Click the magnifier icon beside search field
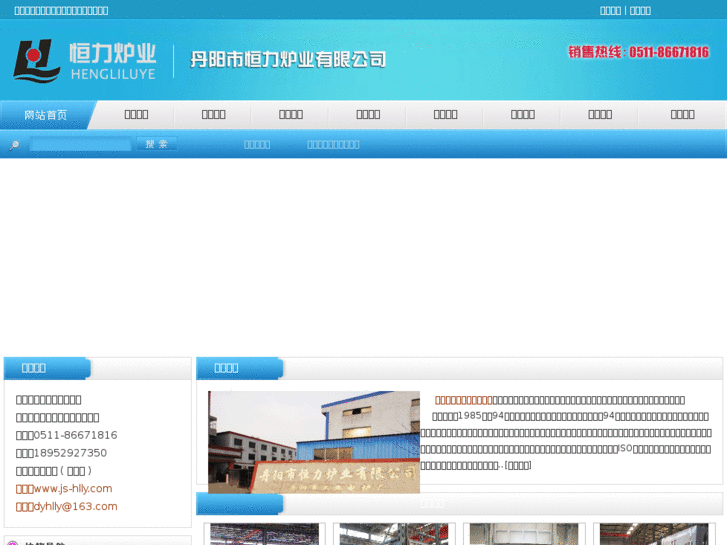Image resolution: width=727 pixels, height=545 pixels. coord(14,145)
